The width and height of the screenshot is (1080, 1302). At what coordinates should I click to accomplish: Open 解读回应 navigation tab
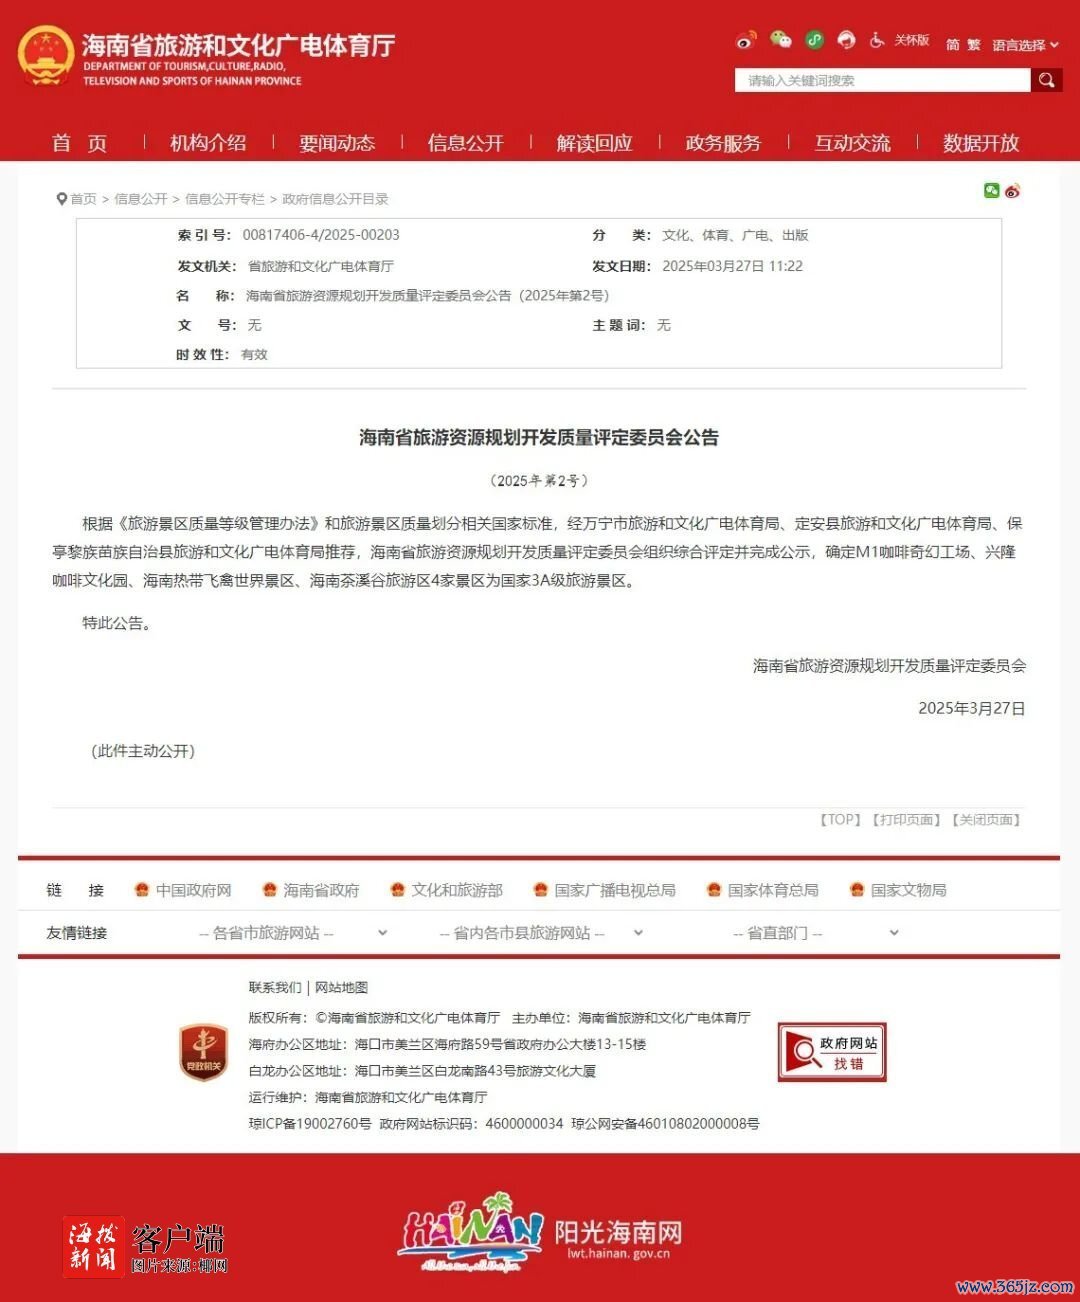595,143
